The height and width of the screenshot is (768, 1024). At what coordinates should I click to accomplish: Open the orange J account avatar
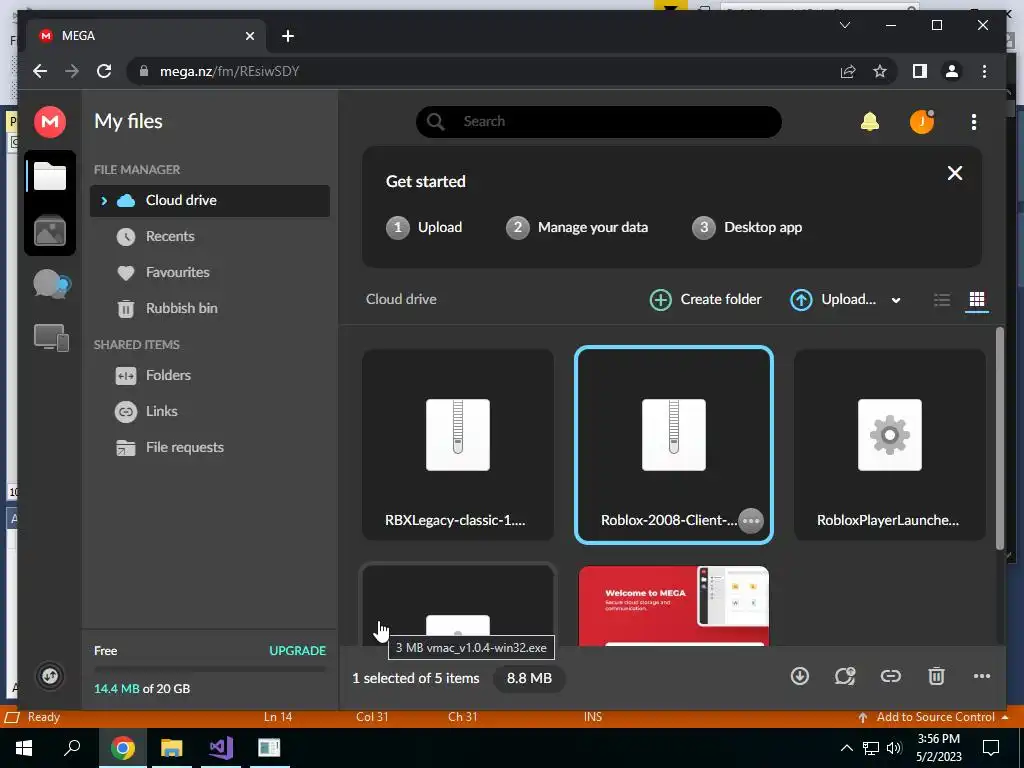pyautogui.click(x=921, y=121)
